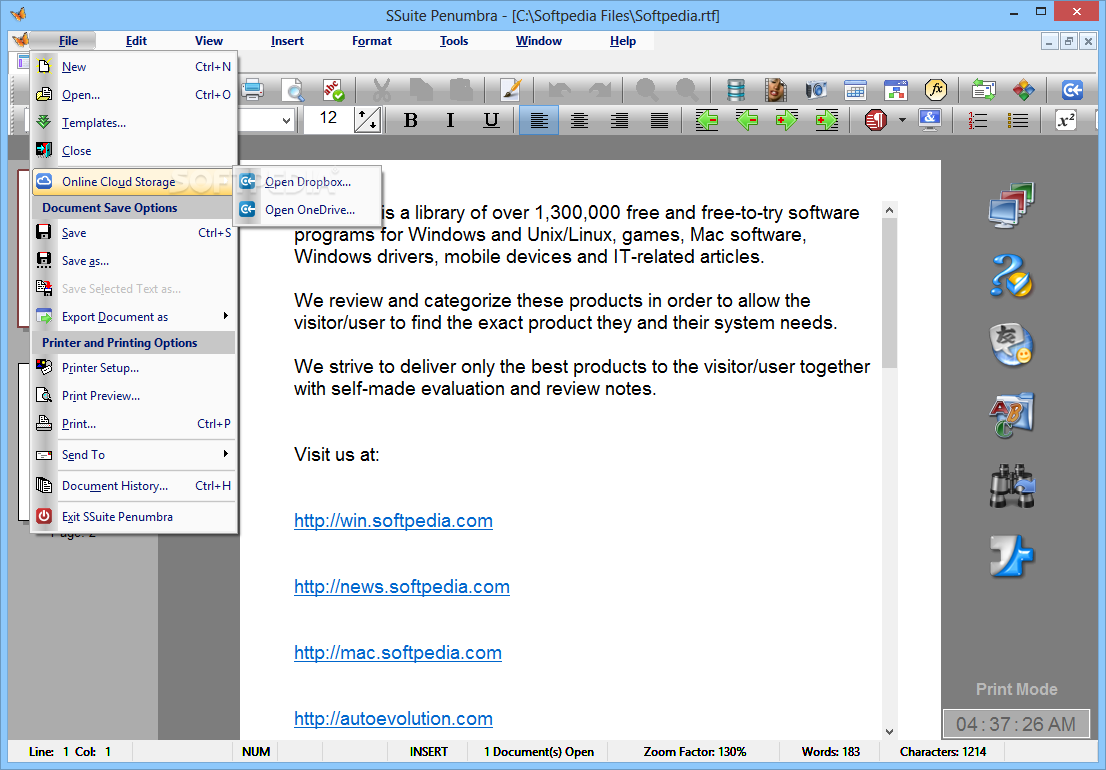Click the org chart diagram icon
Screen dimensions: 1106x770
point(896,90)
